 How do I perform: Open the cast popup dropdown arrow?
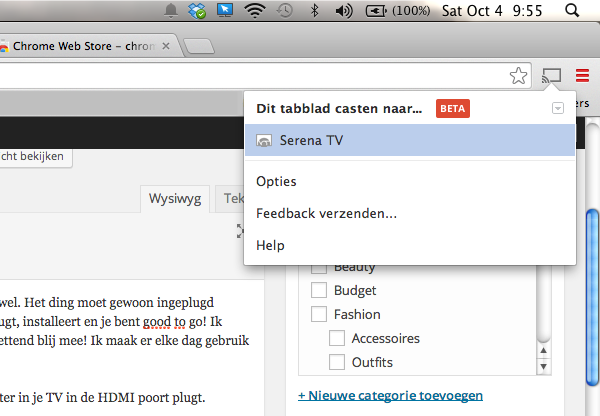(558, 108)
